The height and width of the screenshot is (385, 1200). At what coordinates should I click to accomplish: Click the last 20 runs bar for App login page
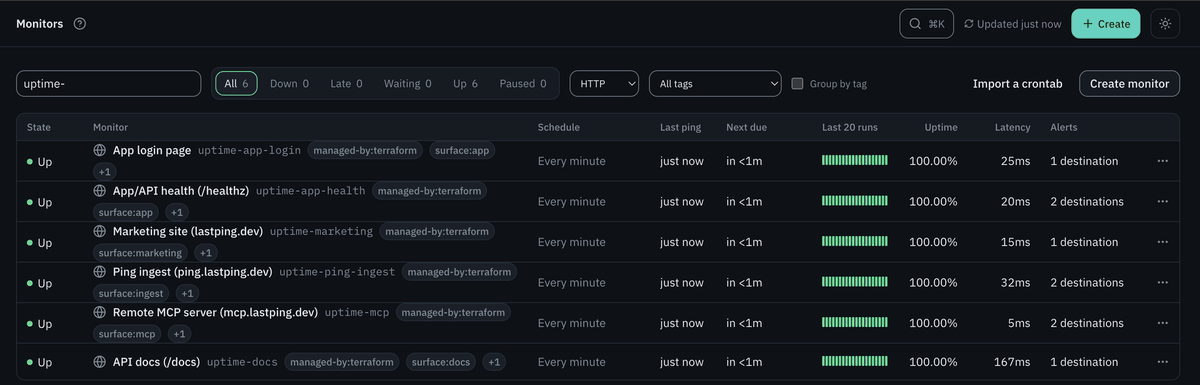(x=855, y=161)
